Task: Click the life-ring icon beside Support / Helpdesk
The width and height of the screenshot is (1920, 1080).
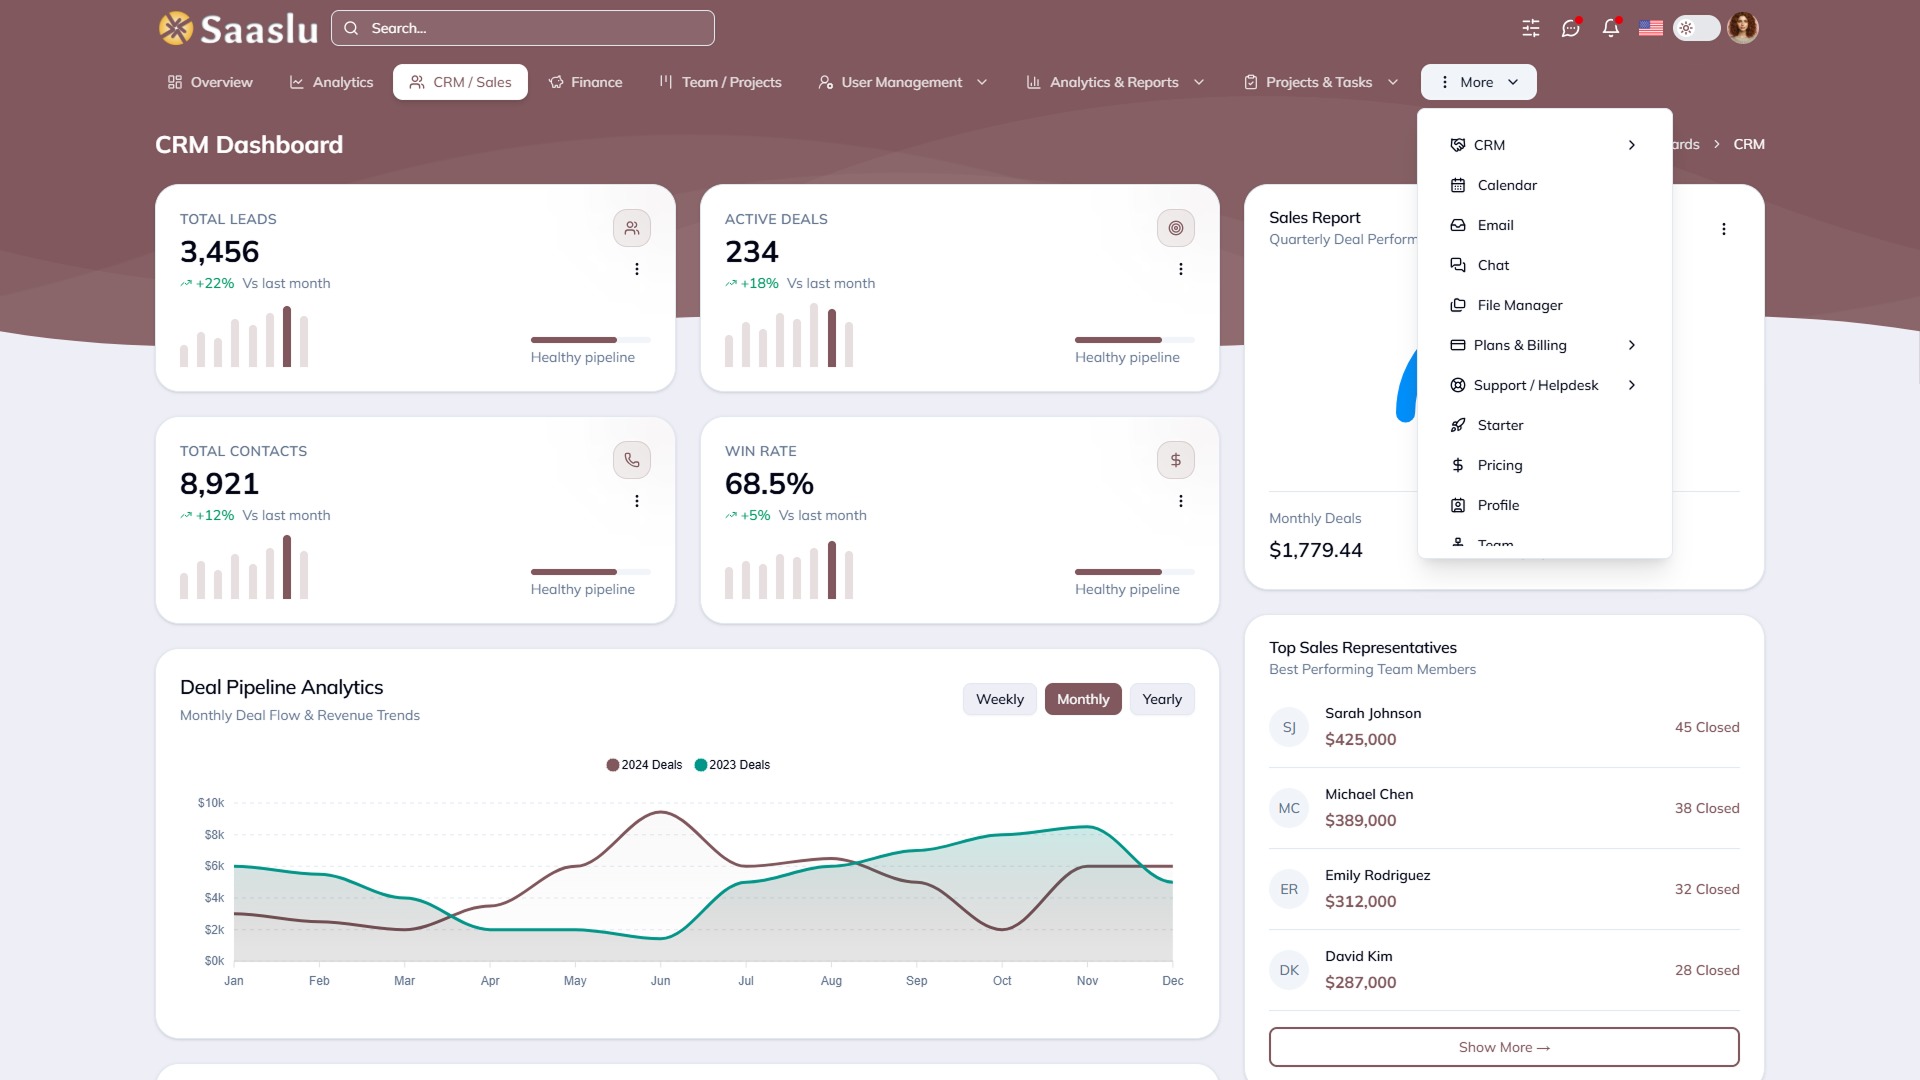Action: 1458,385
